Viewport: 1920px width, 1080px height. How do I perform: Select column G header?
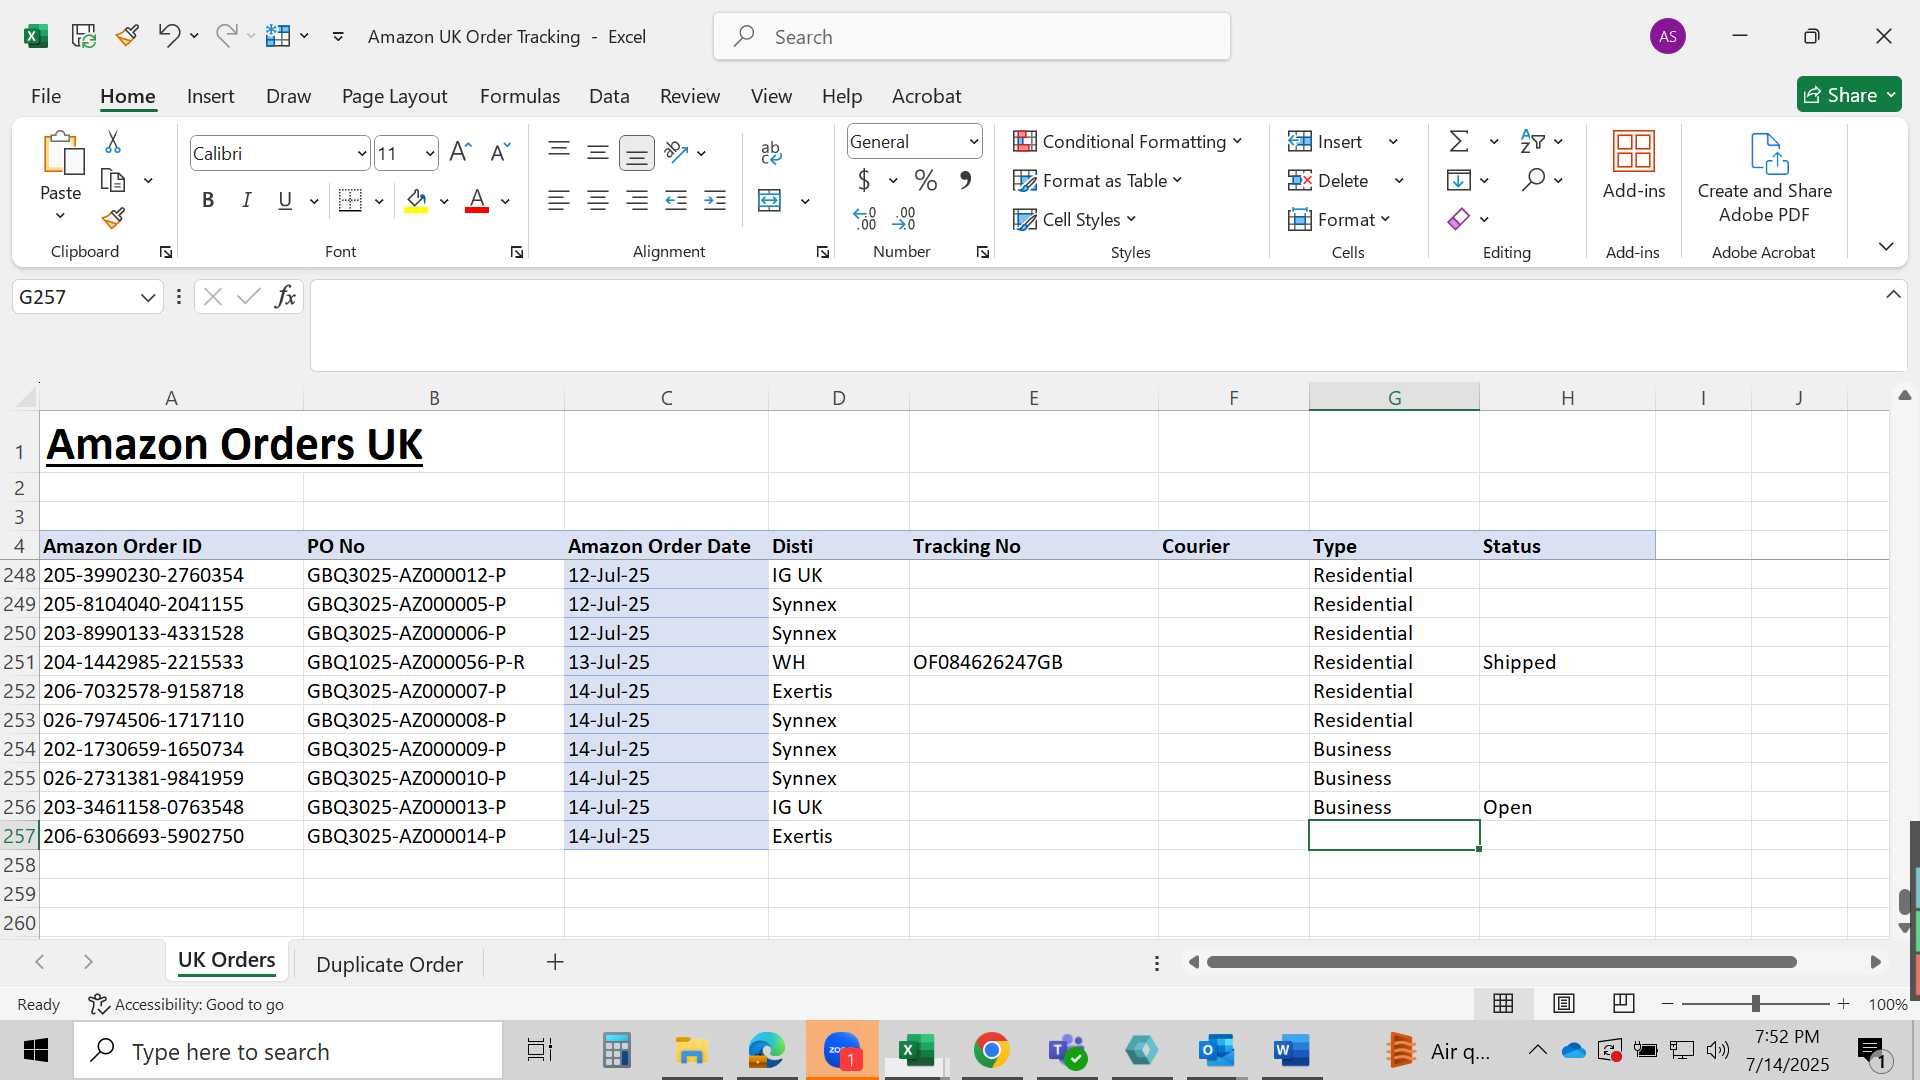[1394, 397]
